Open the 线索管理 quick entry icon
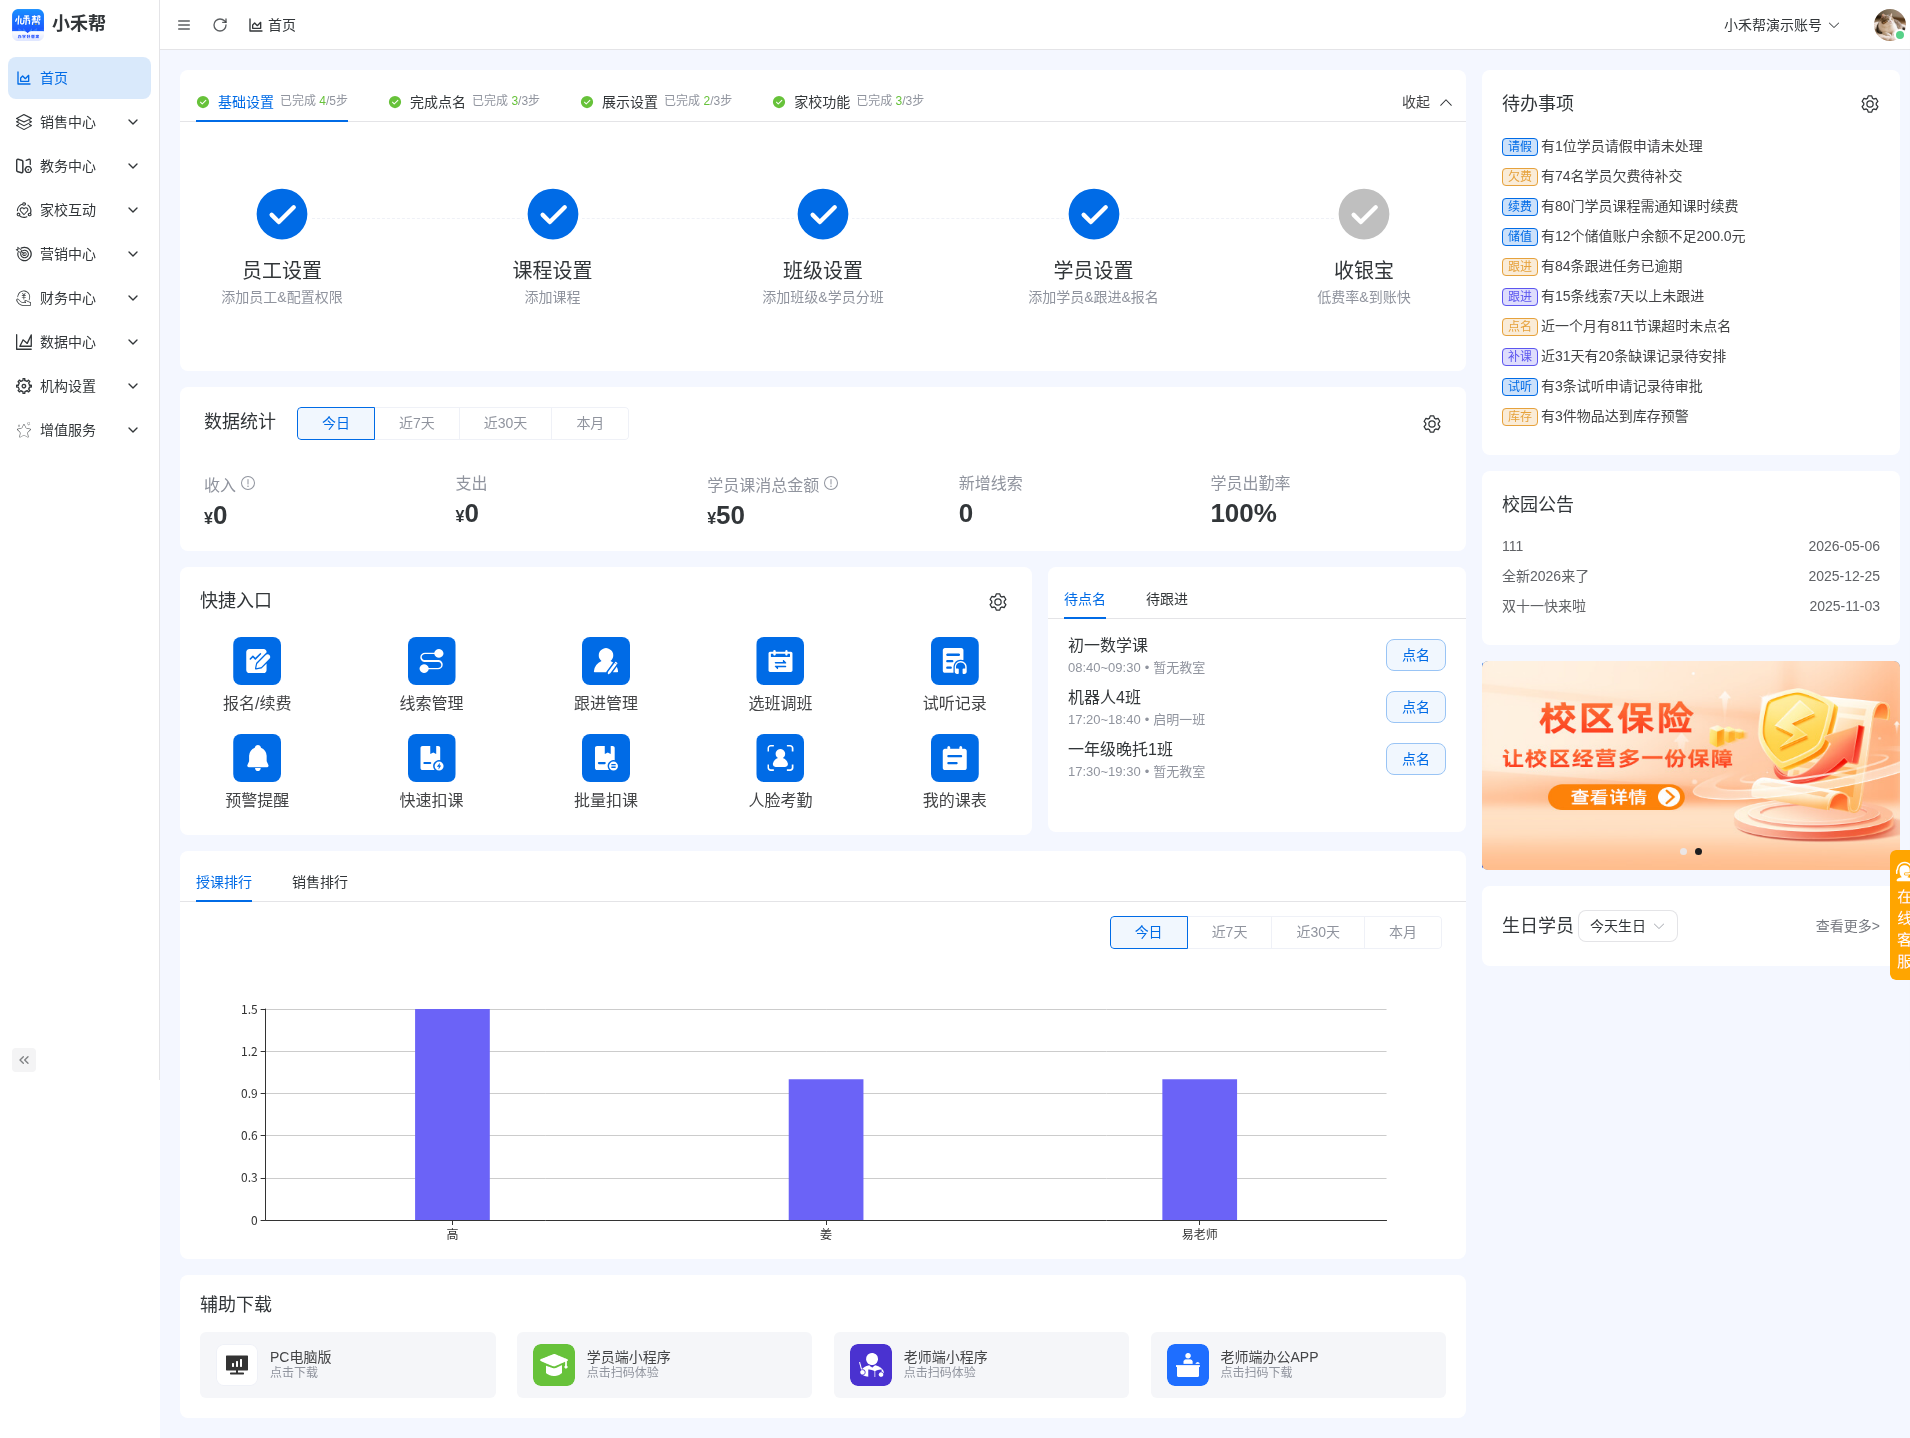Screen dimensions: 1910x1438 (431, 661)
